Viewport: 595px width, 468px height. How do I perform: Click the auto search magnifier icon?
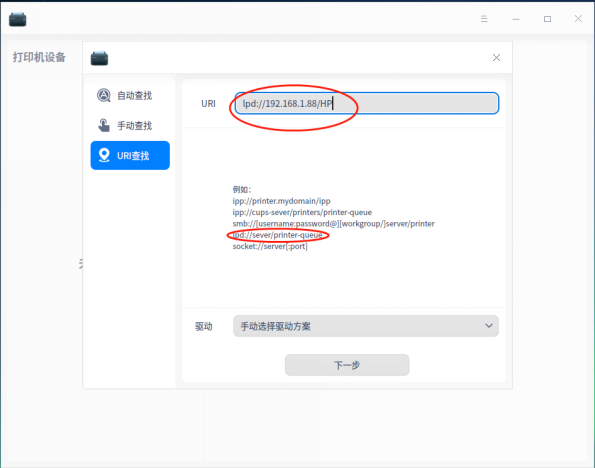click(x=104, y=95)
